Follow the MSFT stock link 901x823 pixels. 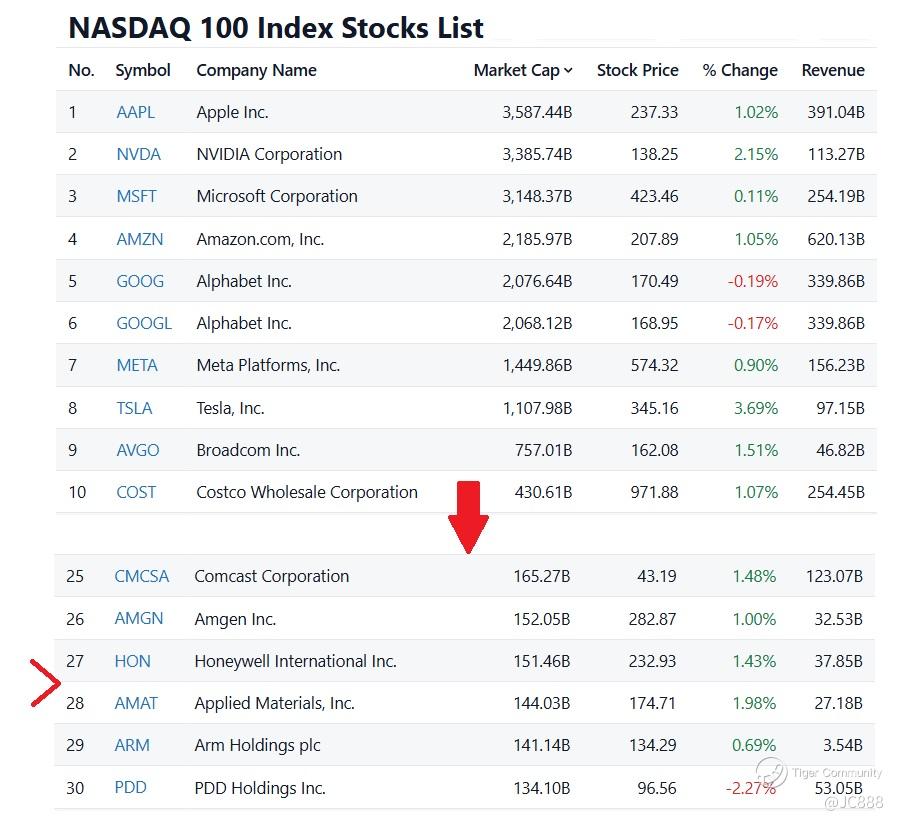pos(136,196)
